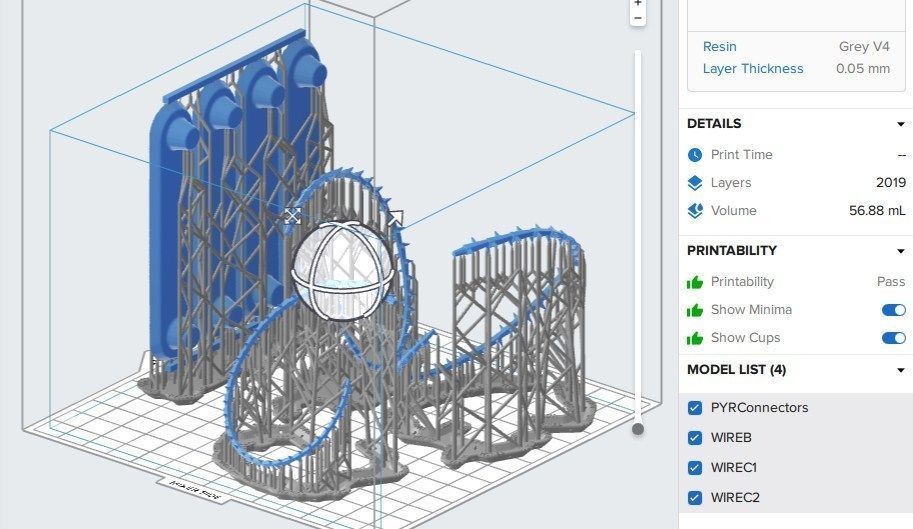Select PYRConnectors in the model list
The width and height of the screenshot is (913, 529).
pos(759,408)
